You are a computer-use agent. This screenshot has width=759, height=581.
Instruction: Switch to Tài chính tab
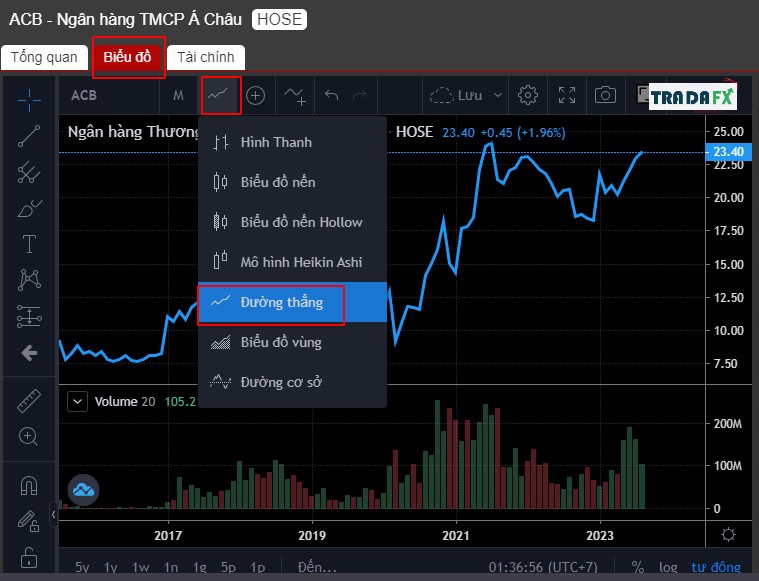(206, 58)
